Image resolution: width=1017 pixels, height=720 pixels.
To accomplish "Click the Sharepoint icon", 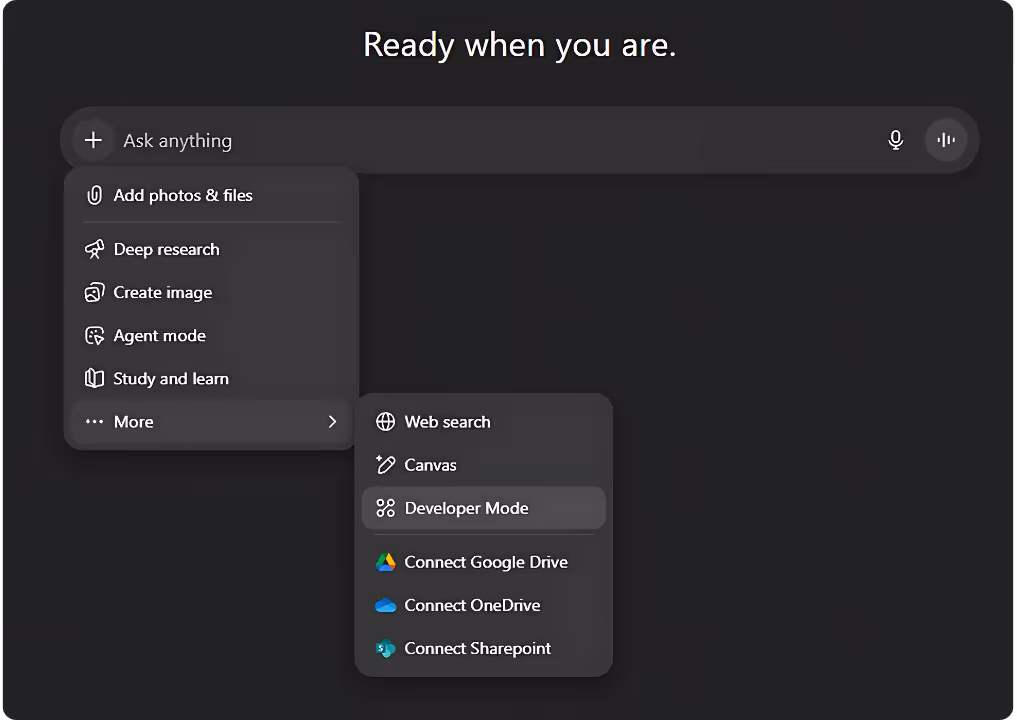I will (x=385, y=648).
